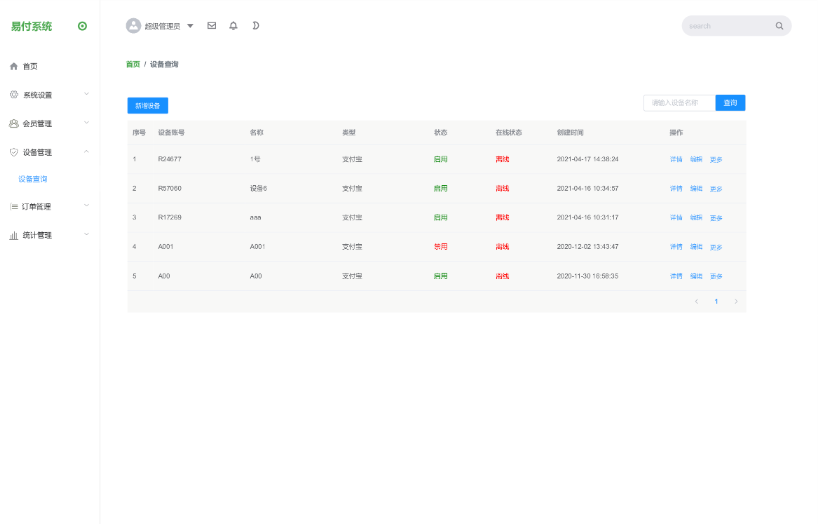Select 设备查询 in the sidebar

coord(33,179)
